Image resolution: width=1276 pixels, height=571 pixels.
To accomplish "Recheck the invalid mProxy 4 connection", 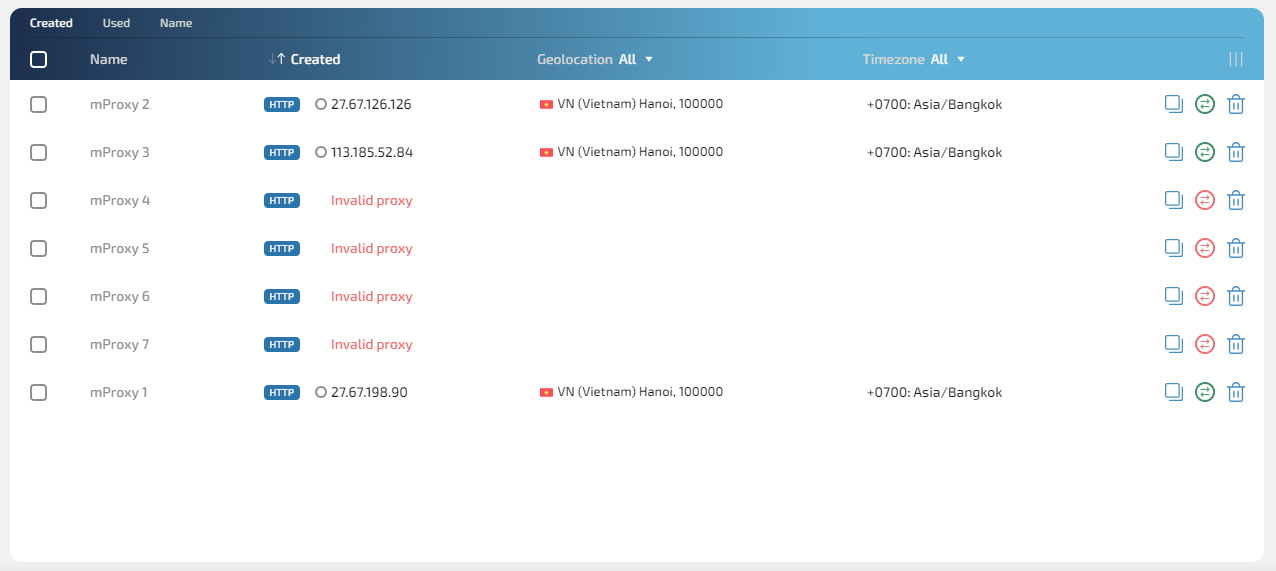I will pyautogui.click(x=1205, y=200).
